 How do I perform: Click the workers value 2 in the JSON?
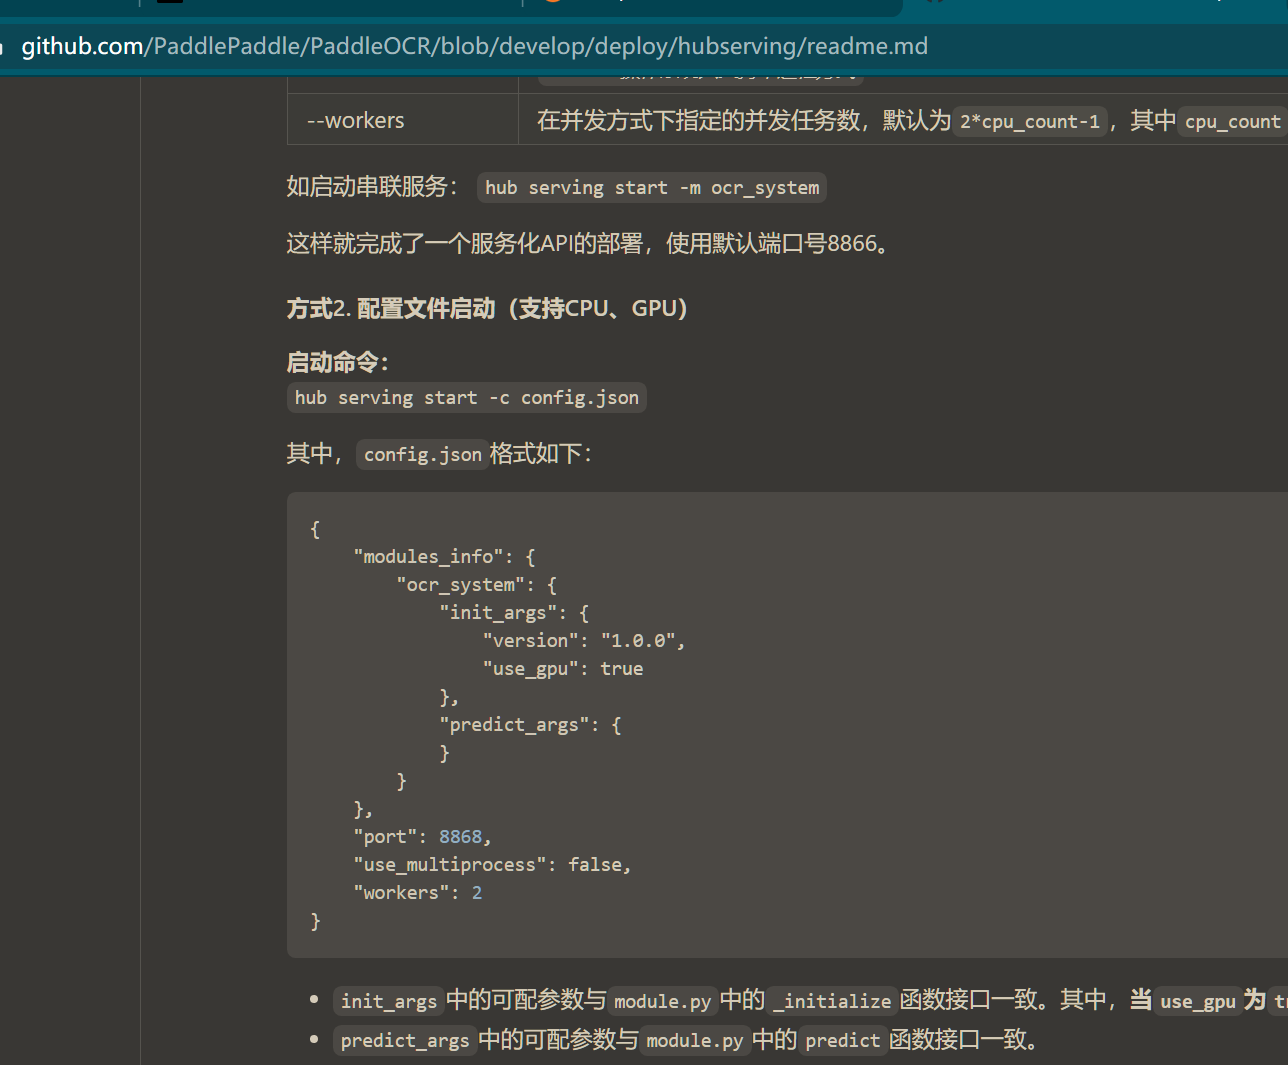coord(477,893)
